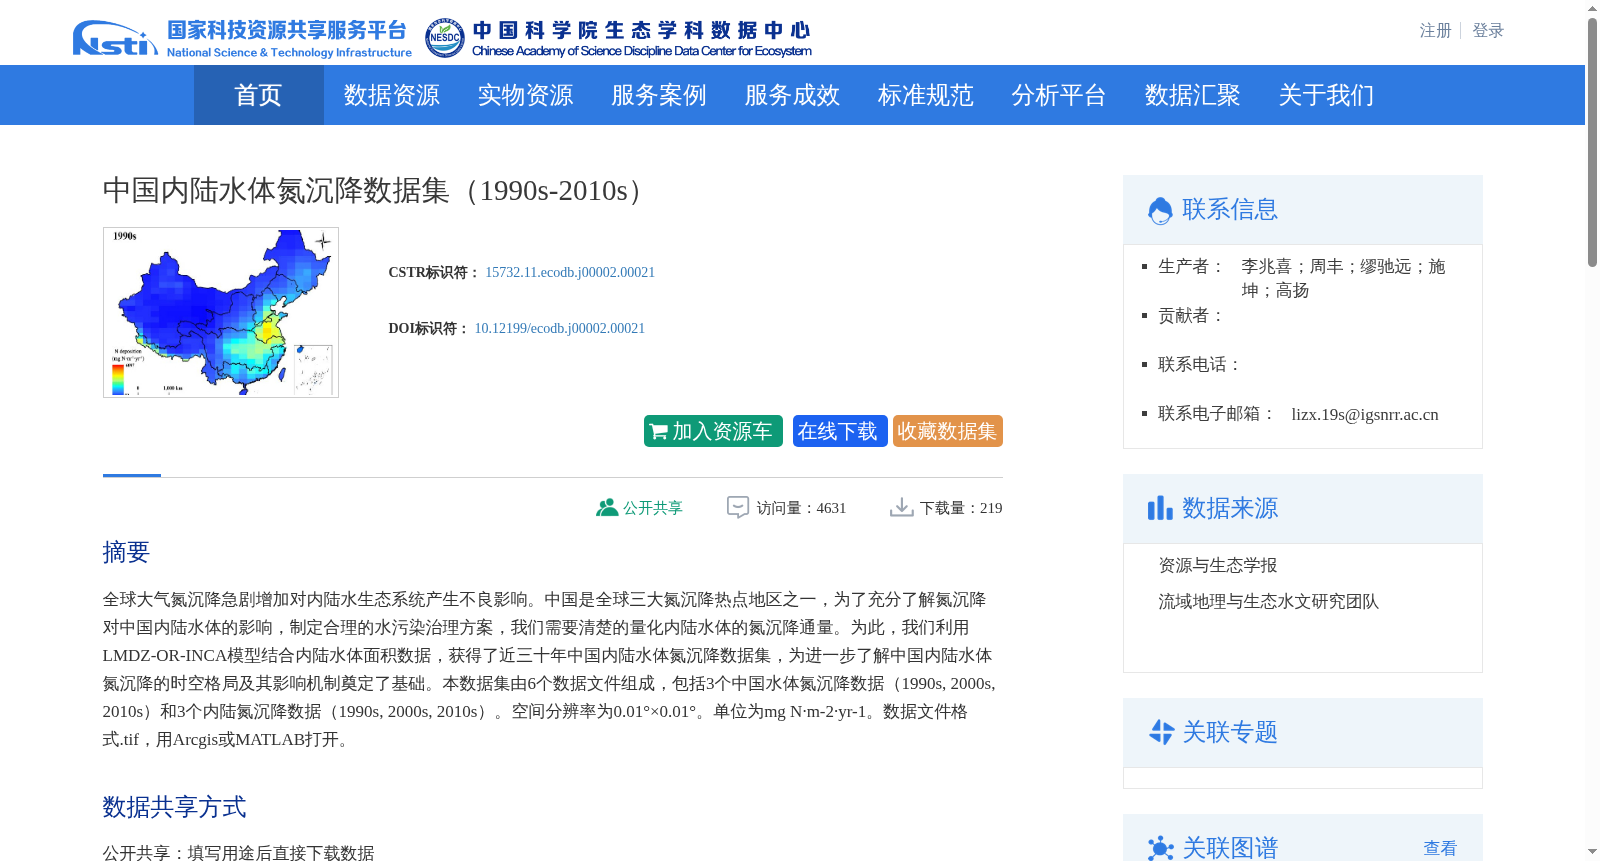Click the contact email lizx.19s@igsnrr.ac.cn

point(1364,414)
